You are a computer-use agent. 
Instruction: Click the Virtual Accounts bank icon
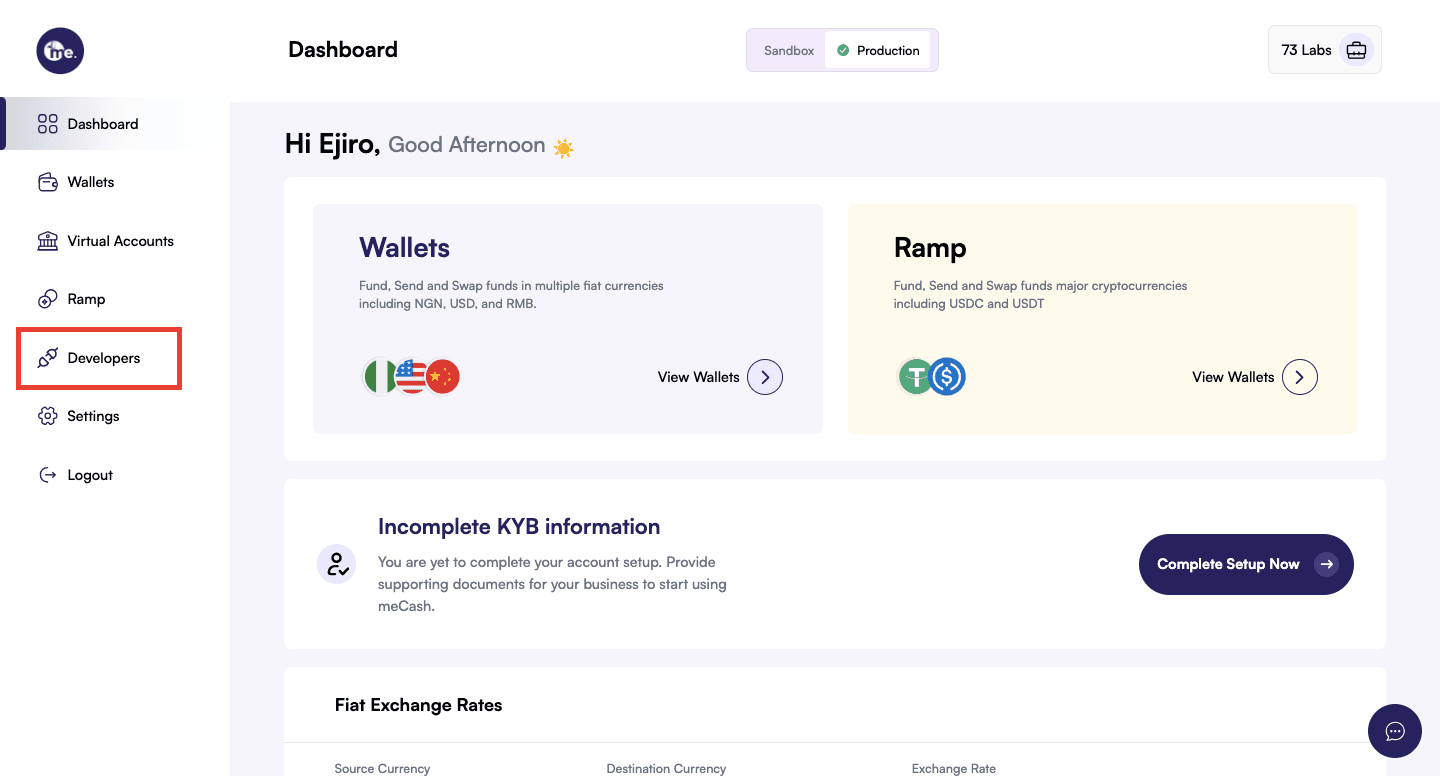click(x=47, y=241)
